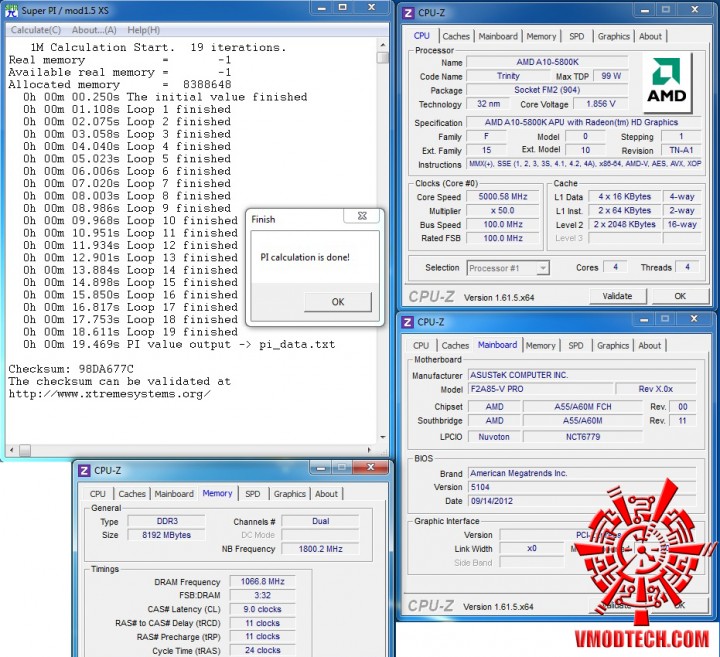Select SPD tab in the Mainboard CPU-Z window
This screenshot has width=720, height=657.
(x=576, y=345)
